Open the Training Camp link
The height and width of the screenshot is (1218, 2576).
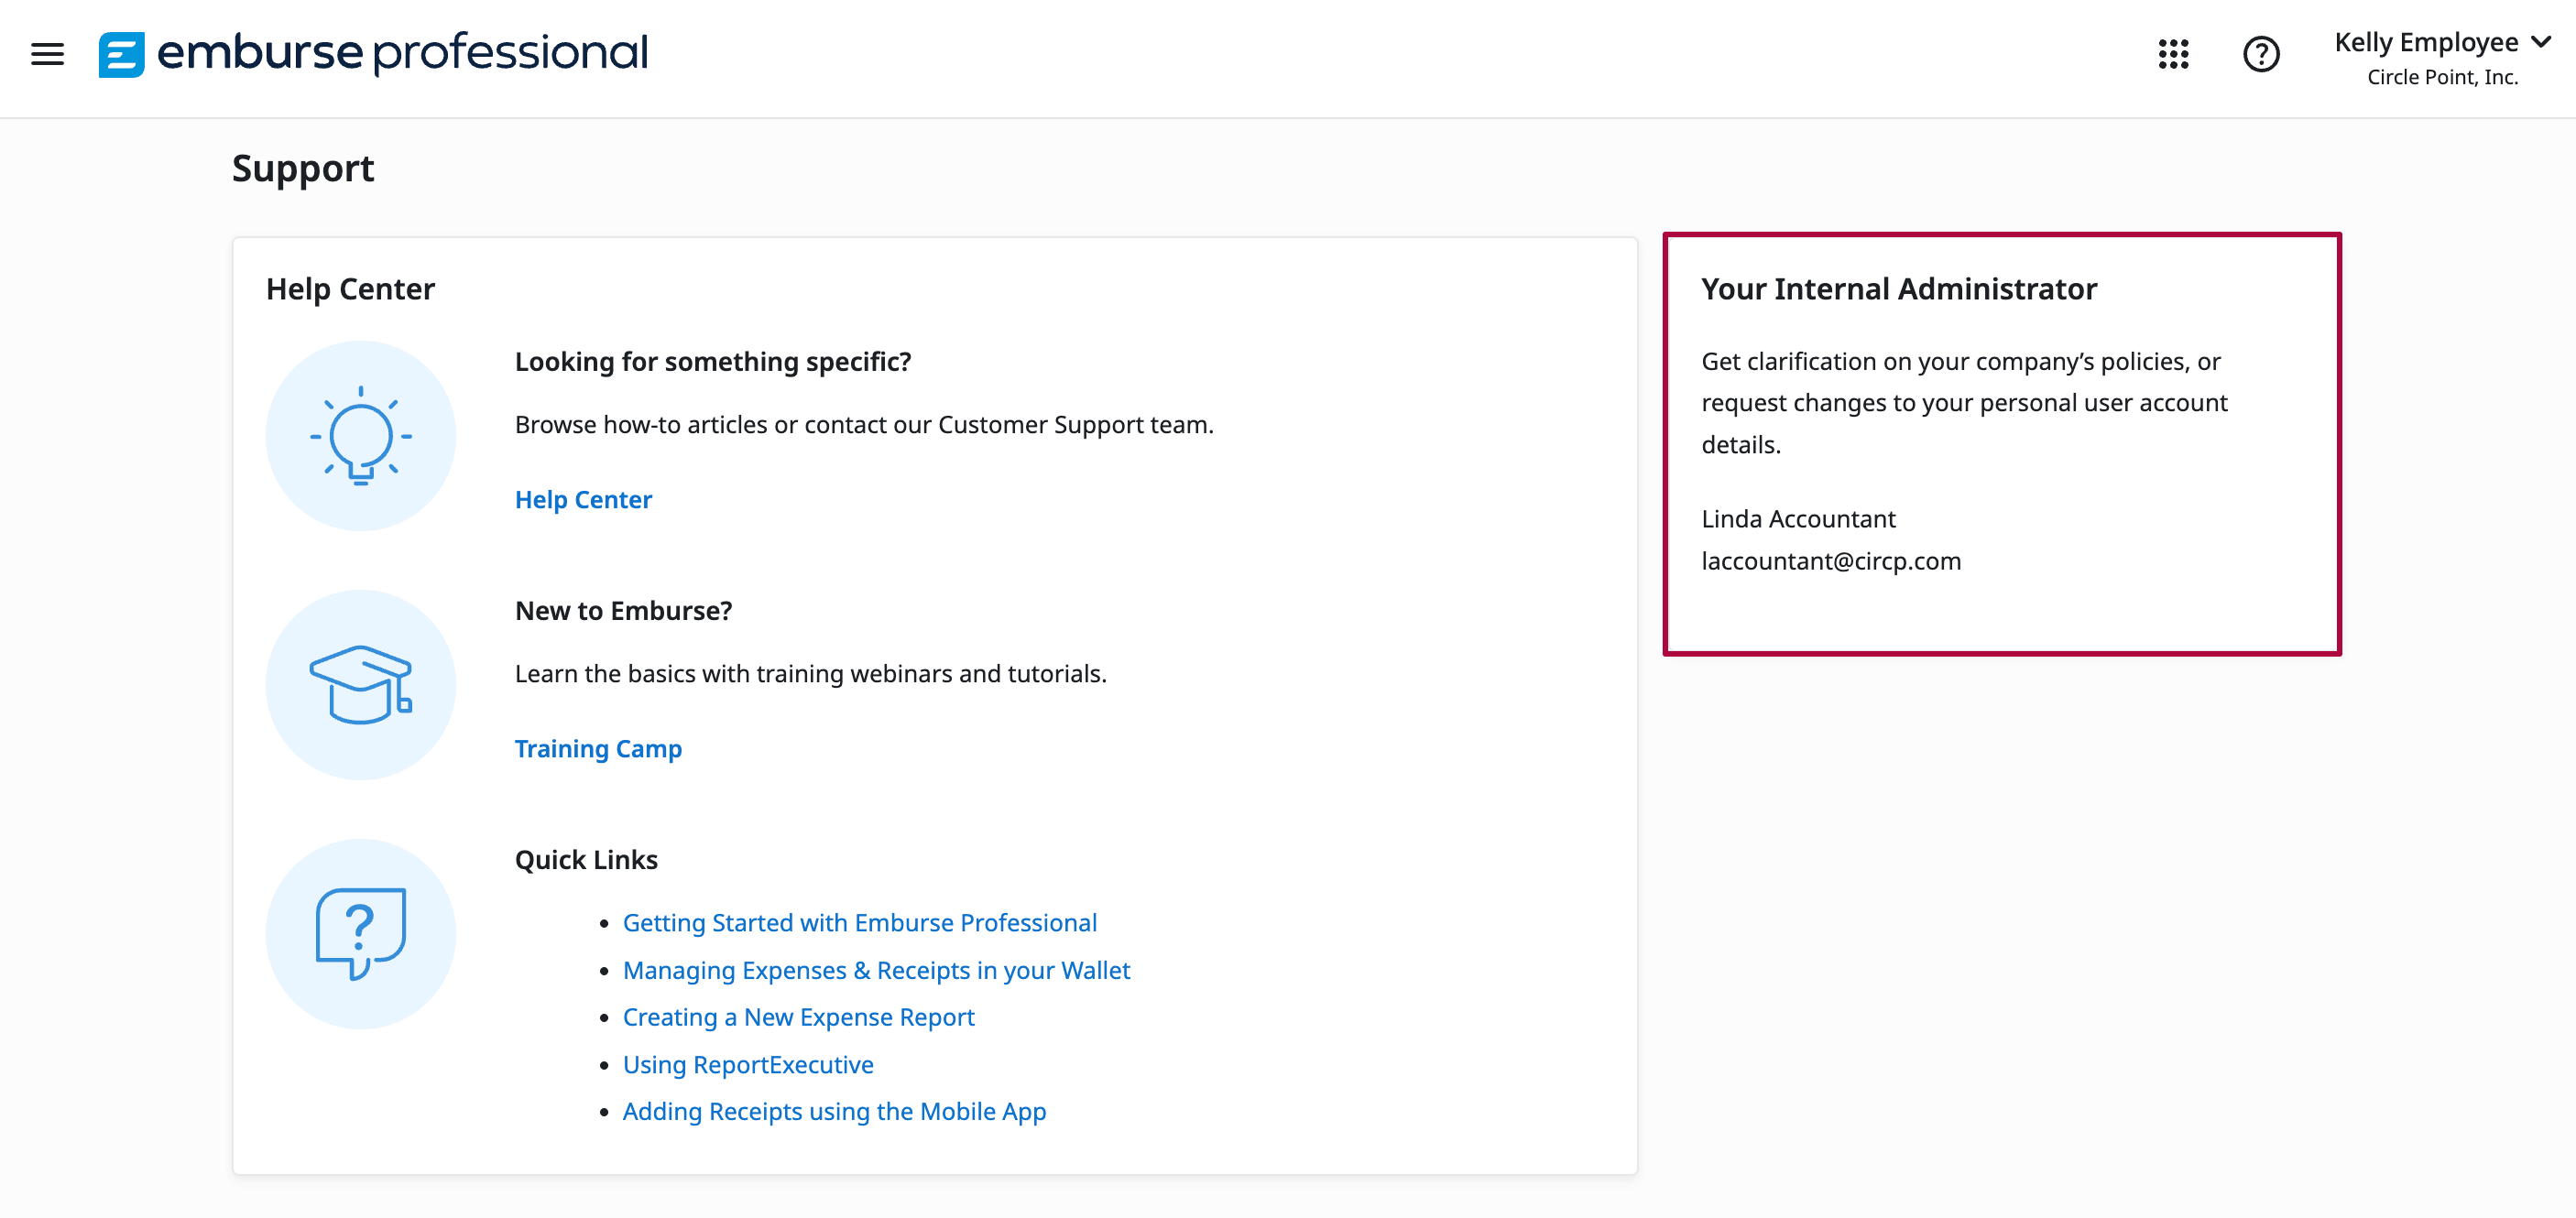598,749
